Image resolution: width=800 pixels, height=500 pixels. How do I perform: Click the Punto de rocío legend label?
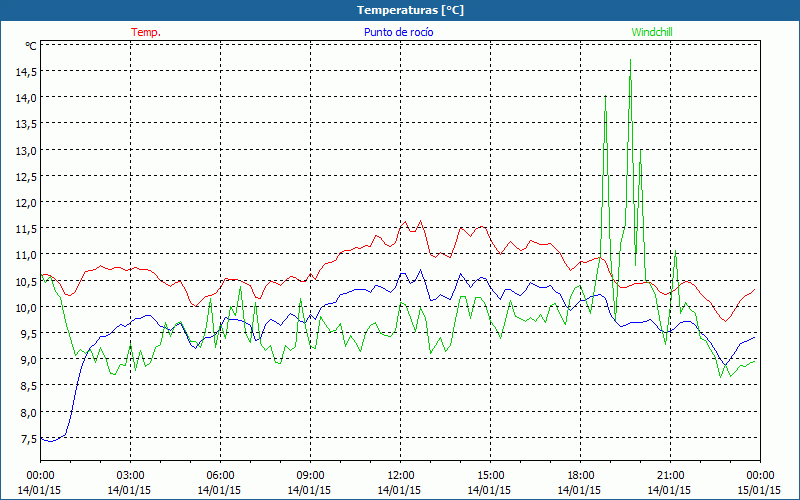[x=398, y=32]
